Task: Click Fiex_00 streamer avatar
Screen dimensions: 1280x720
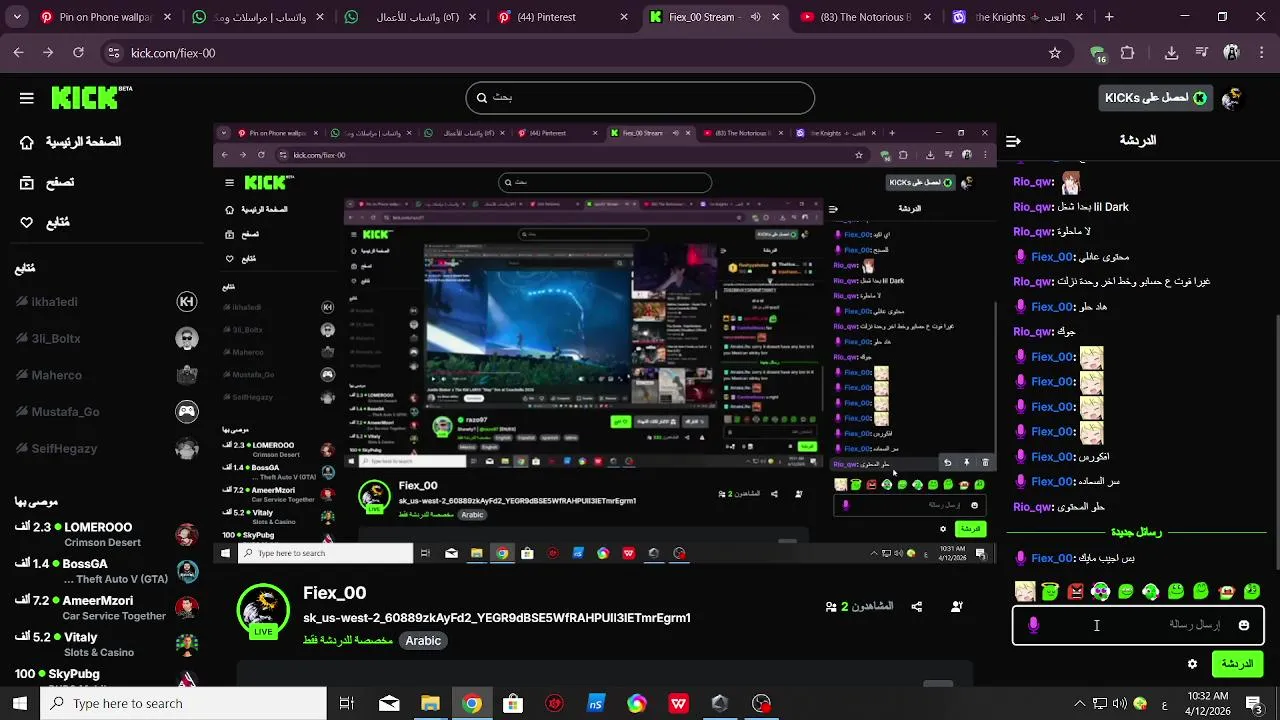Action: pyautogui.click(x=263, y=609)
